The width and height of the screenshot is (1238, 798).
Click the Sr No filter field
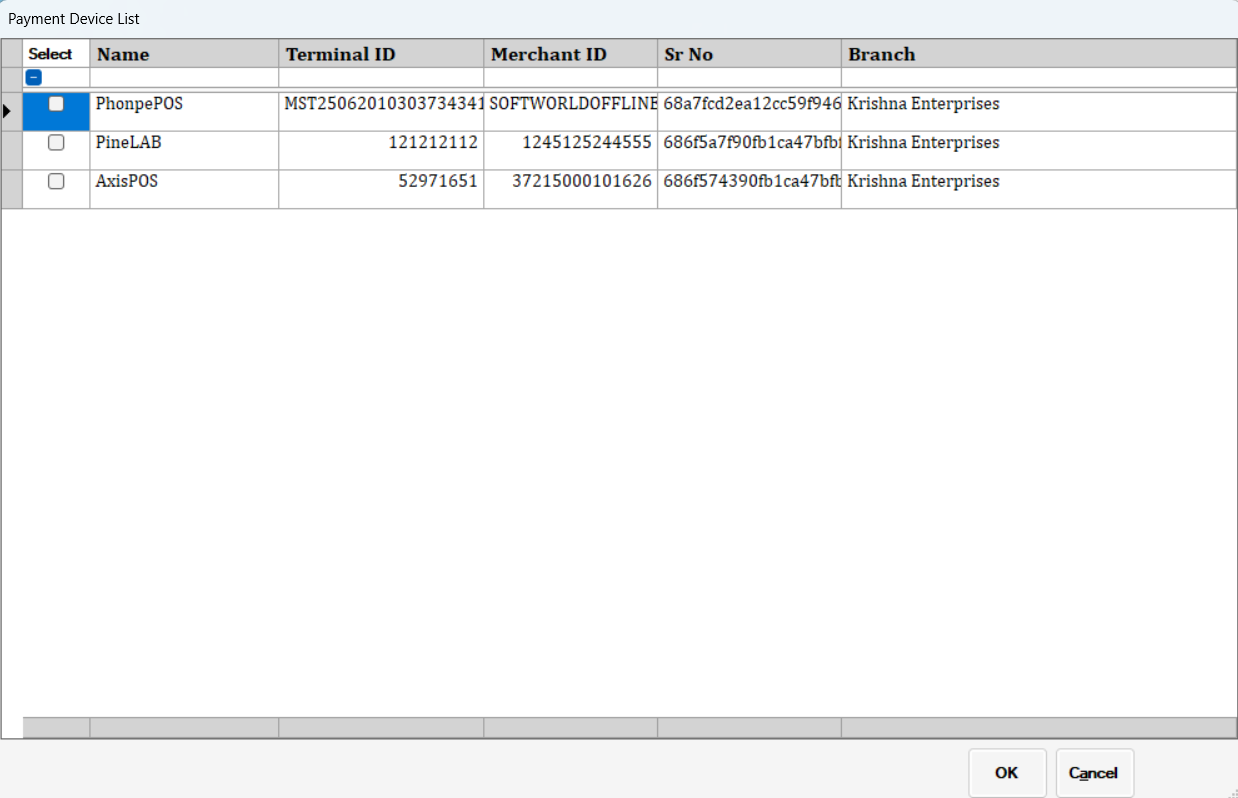749,78
